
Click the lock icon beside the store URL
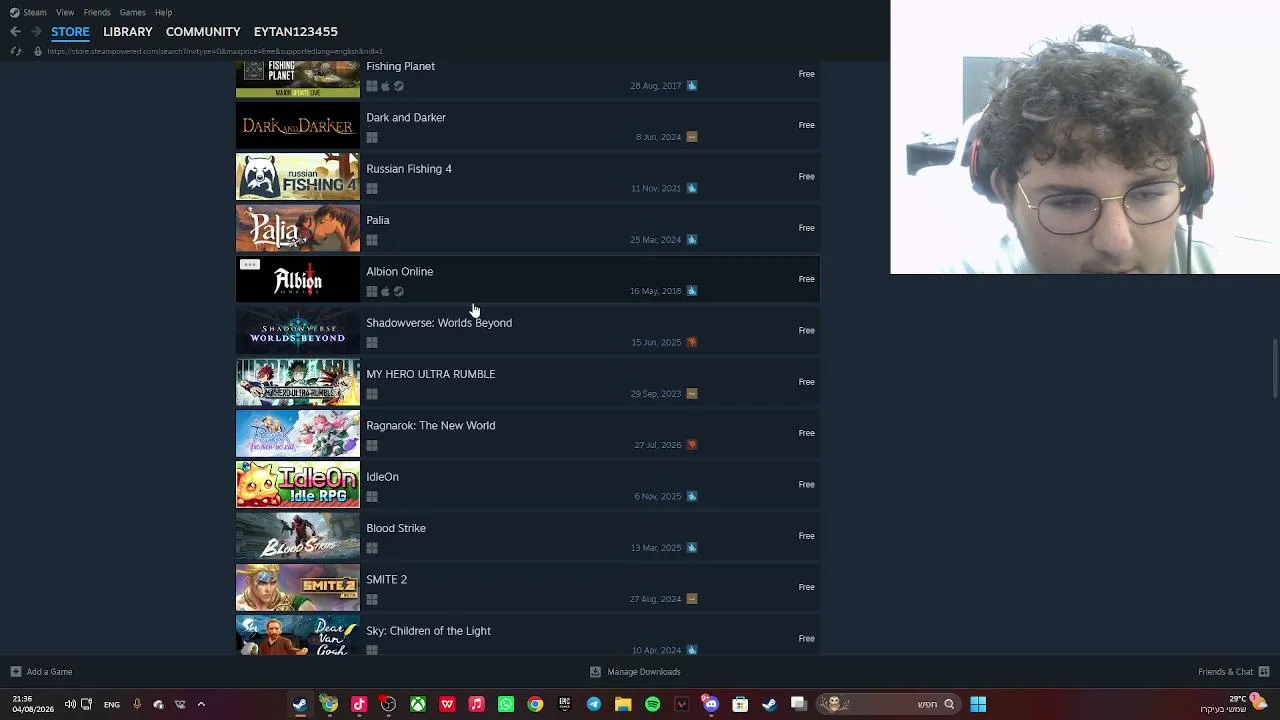(x=38, y=51)
